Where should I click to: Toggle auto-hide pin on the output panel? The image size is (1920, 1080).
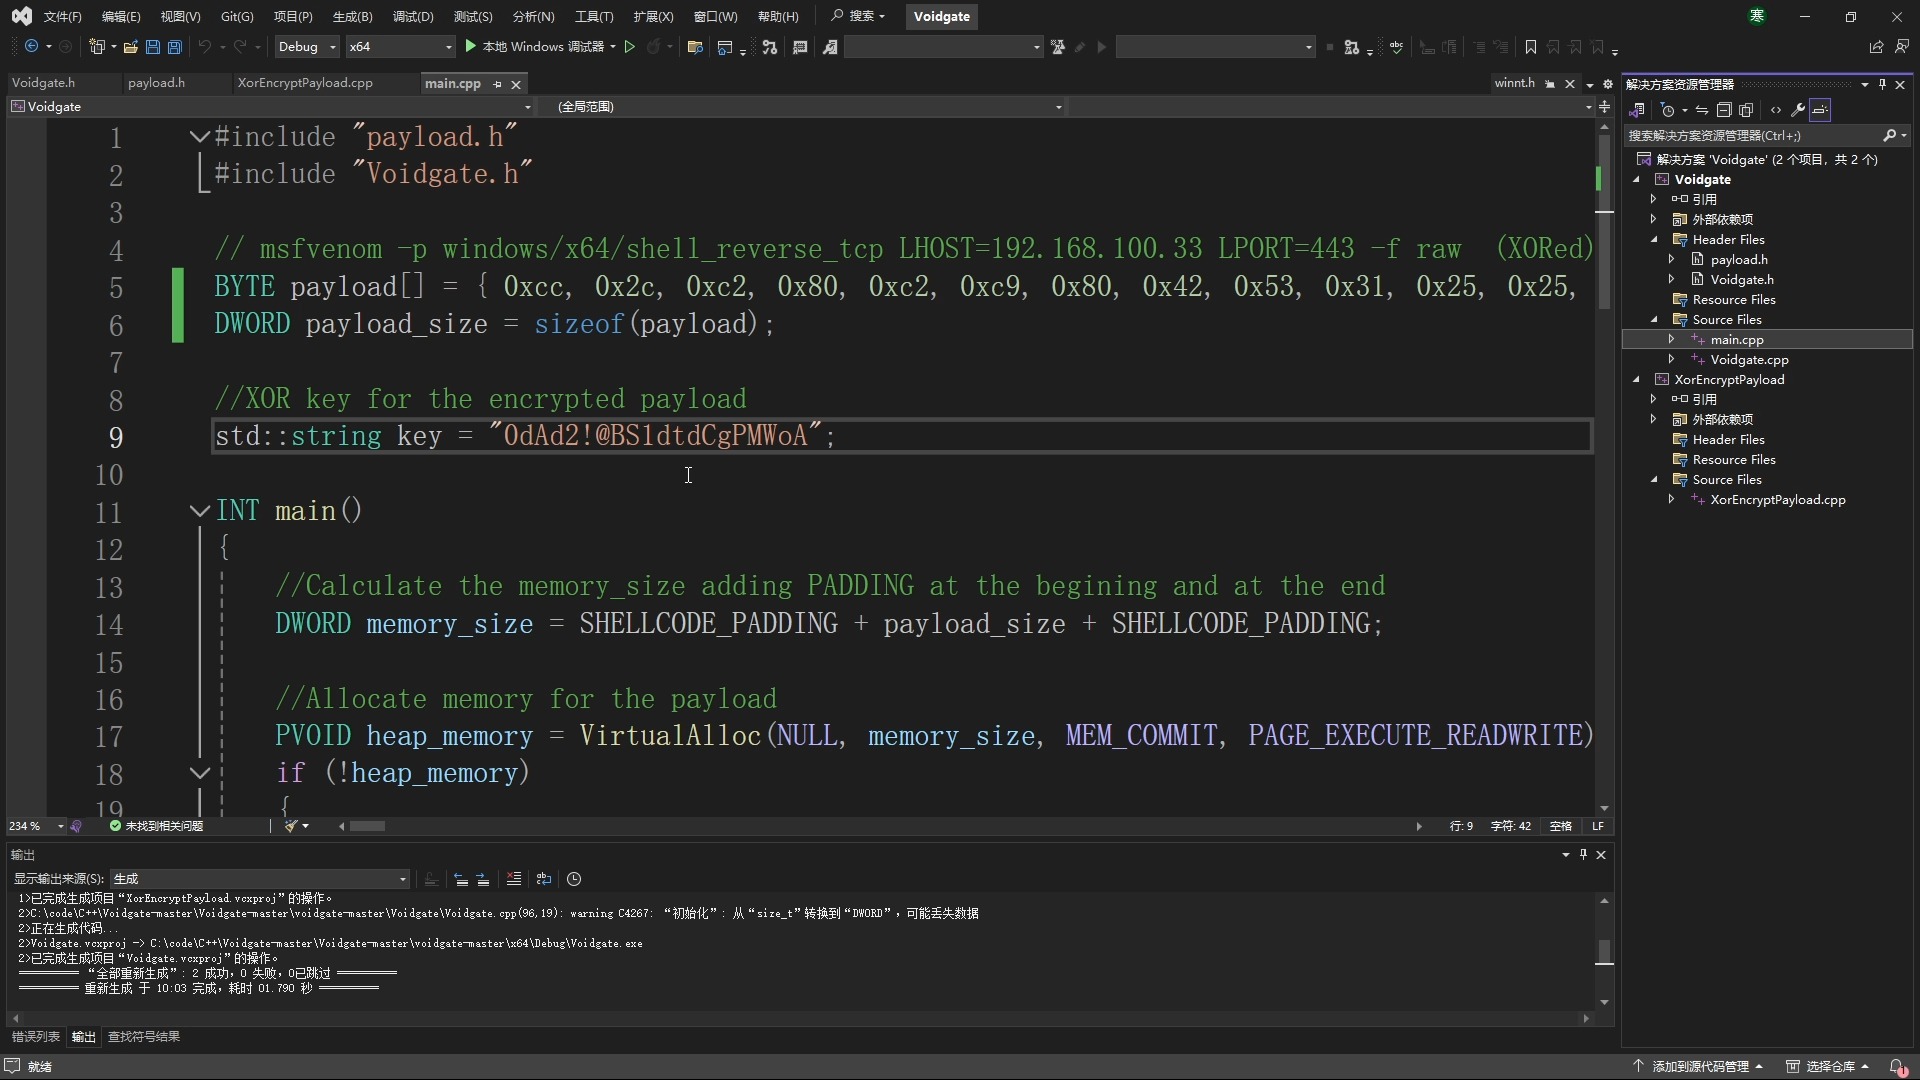[x=1583, y=855]
